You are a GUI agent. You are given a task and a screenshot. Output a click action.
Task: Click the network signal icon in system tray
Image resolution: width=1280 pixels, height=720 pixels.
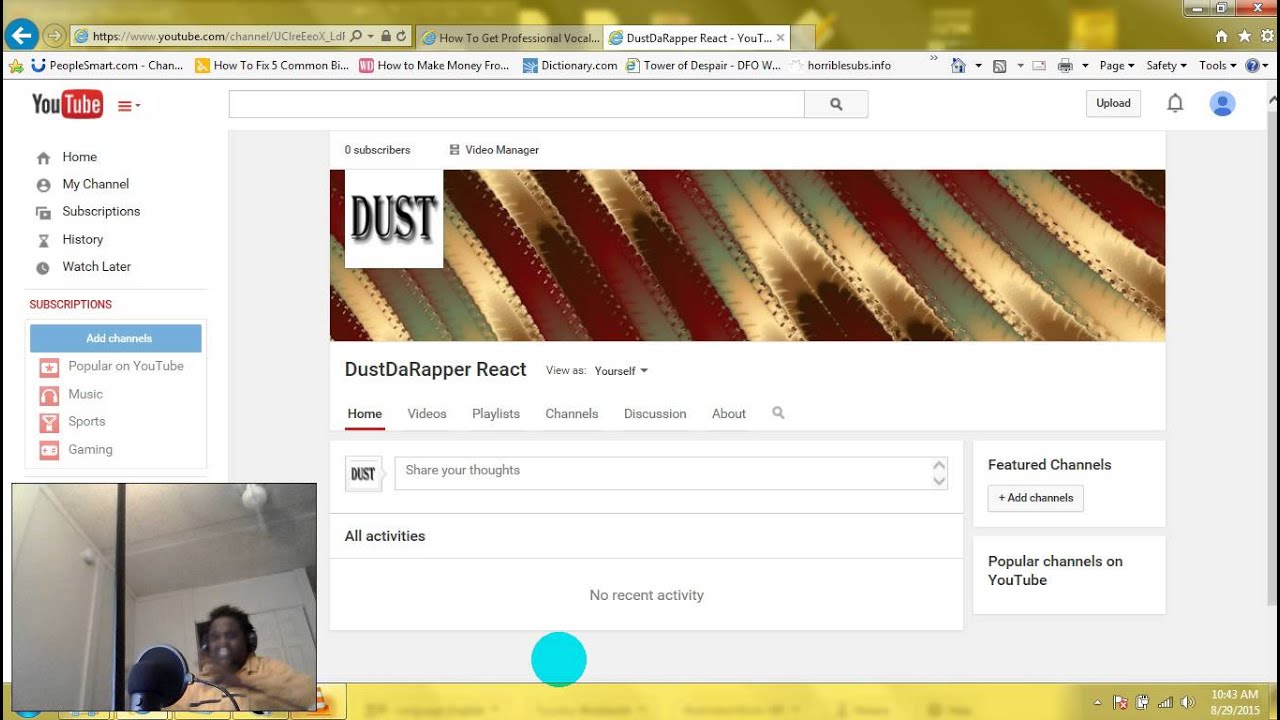click(1164, 702)
